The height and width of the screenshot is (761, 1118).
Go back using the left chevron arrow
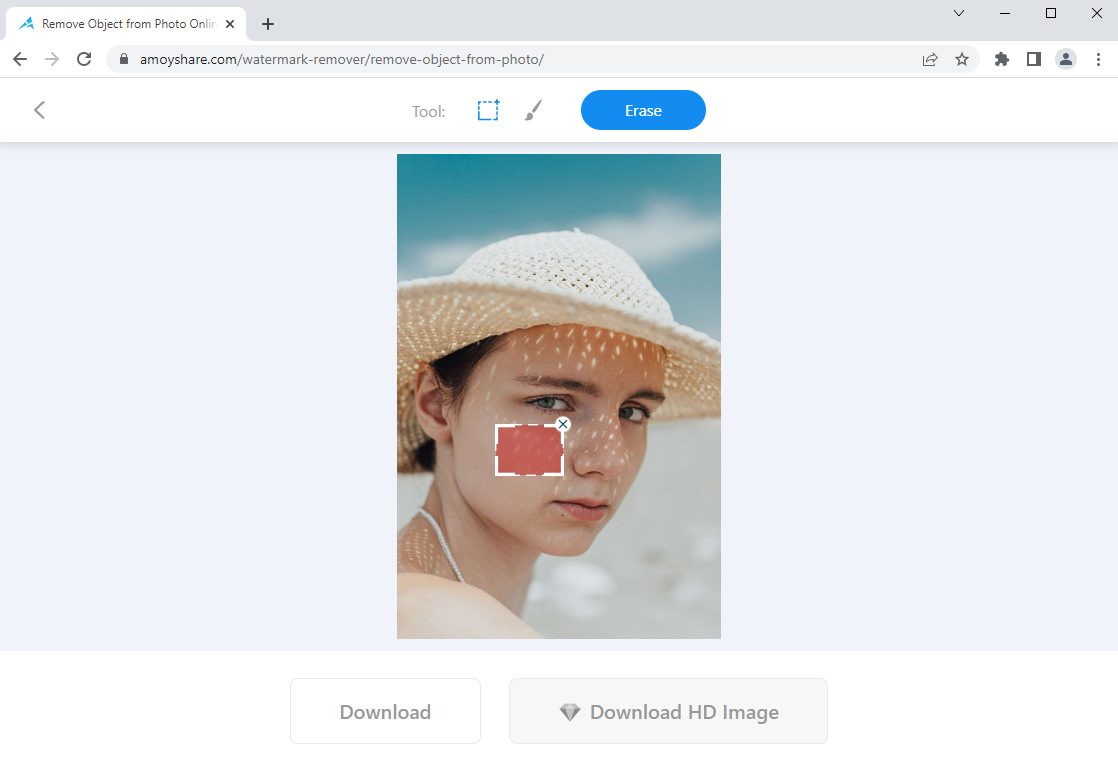pos(40,110)
